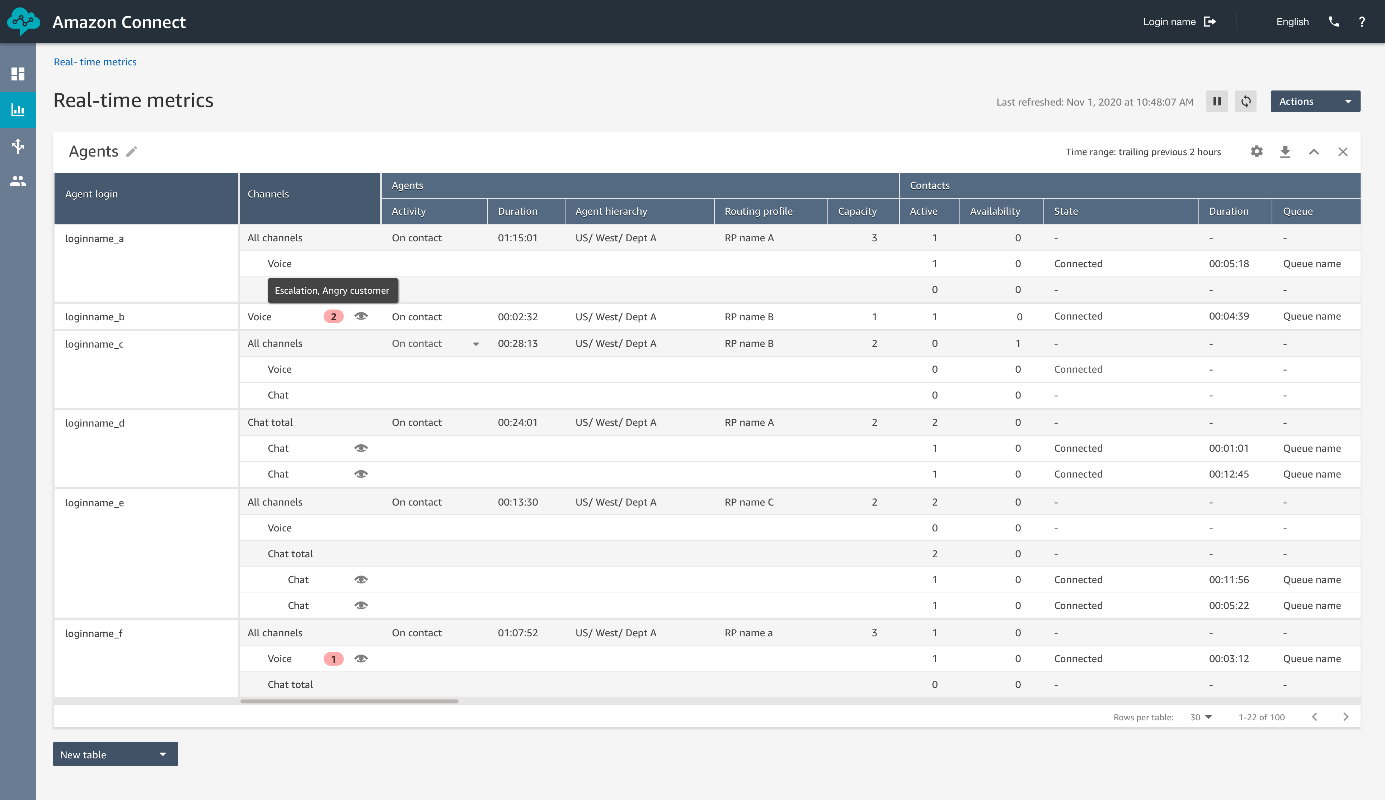Click the red badge 2 on loginname_b Voice
The image size is (1385, 800).
pyautogui.click(x=334, y=316)
